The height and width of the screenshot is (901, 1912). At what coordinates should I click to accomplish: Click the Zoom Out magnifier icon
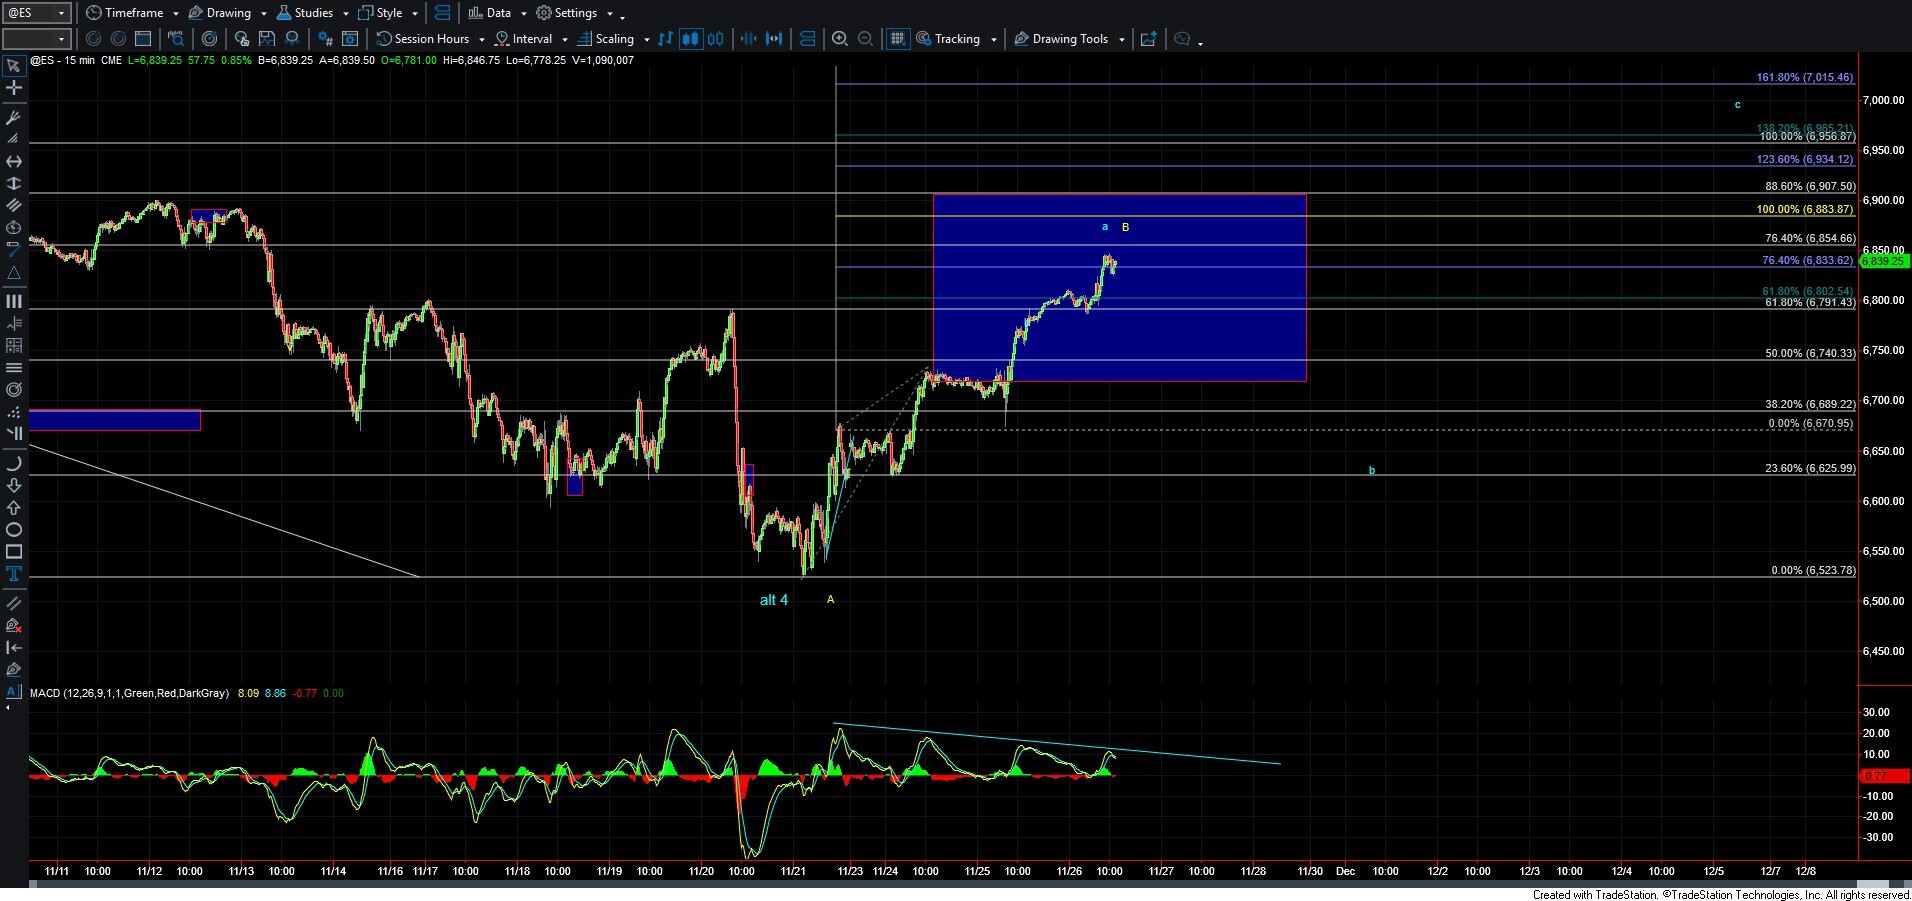click(x=866, y=39)
